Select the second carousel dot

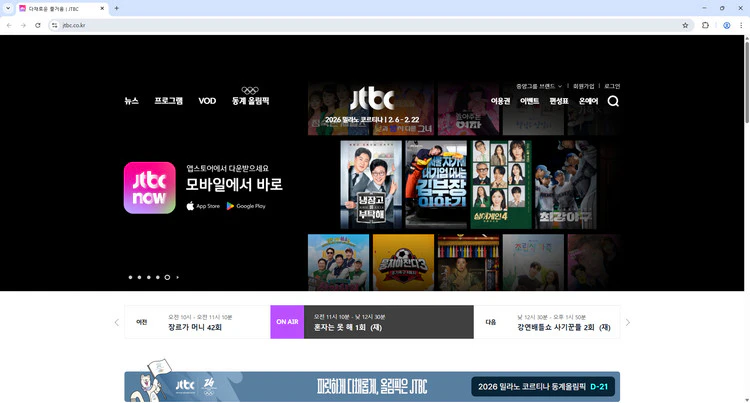(139, 277)
